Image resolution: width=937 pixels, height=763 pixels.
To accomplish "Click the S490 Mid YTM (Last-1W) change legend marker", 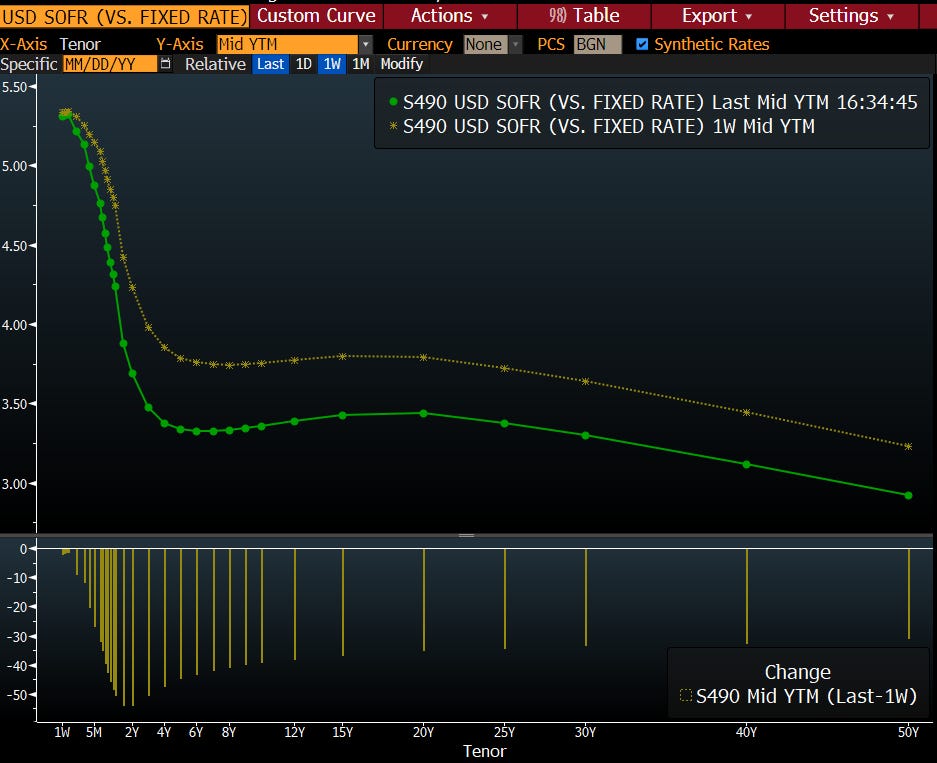I will tap(685, 695).
